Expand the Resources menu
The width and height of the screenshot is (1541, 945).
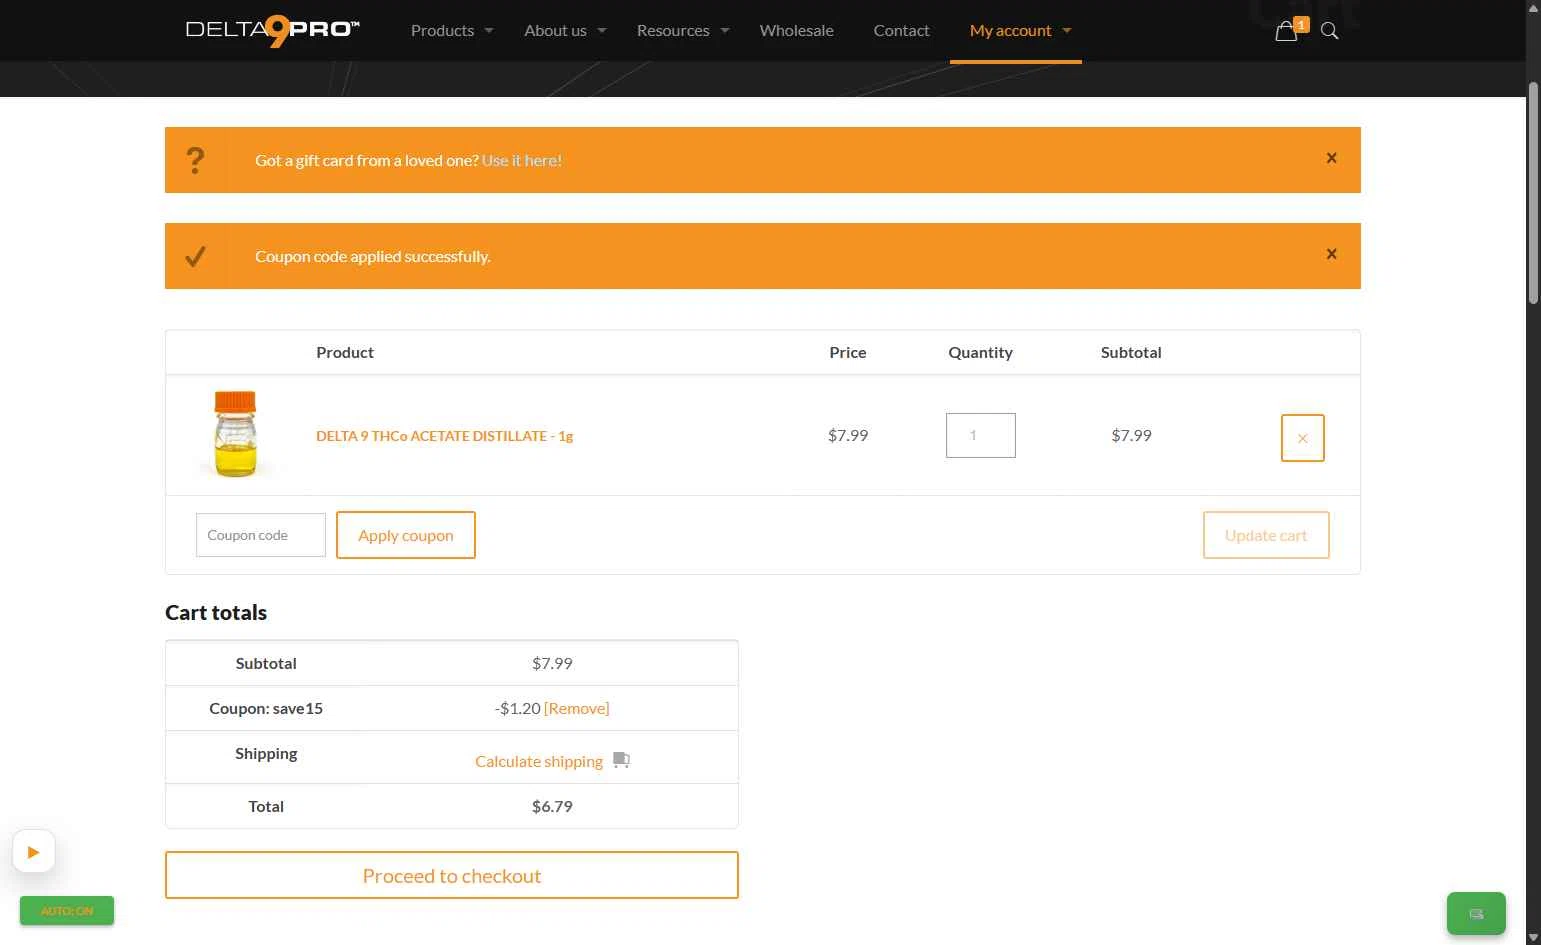coord(683,31)
